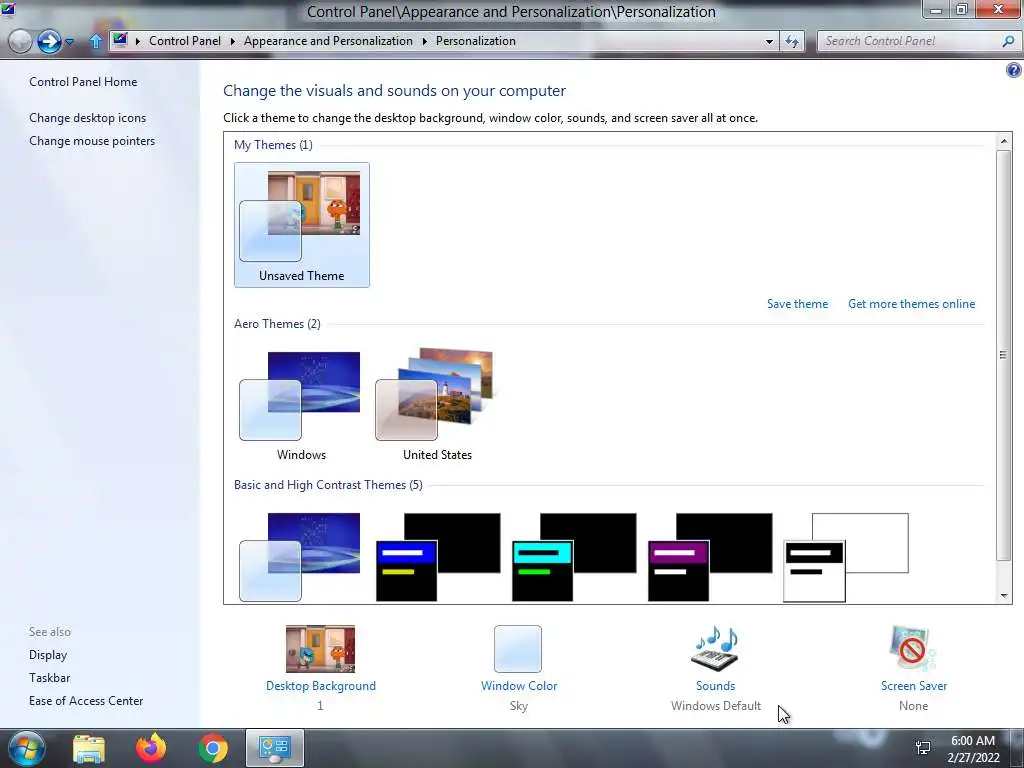
Task: Select the Windows Basic theme thumbnail
Action: click(x=300, y=557)
